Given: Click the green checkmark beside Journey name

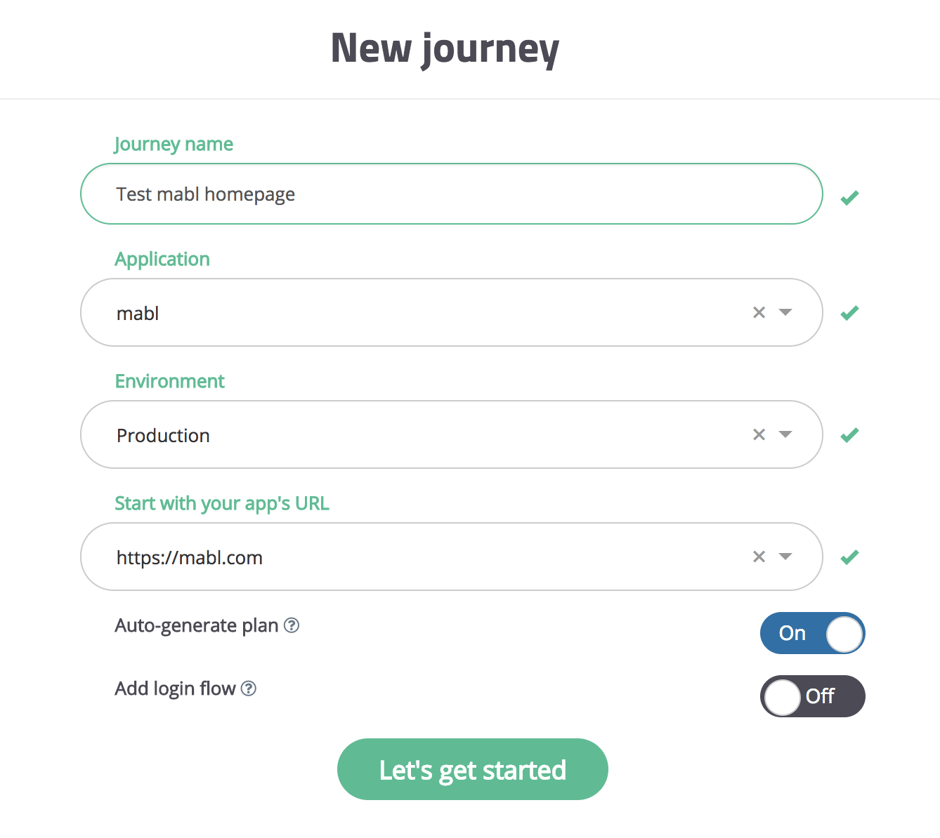Looking at the screenshot, I should (x=849, y=197).
